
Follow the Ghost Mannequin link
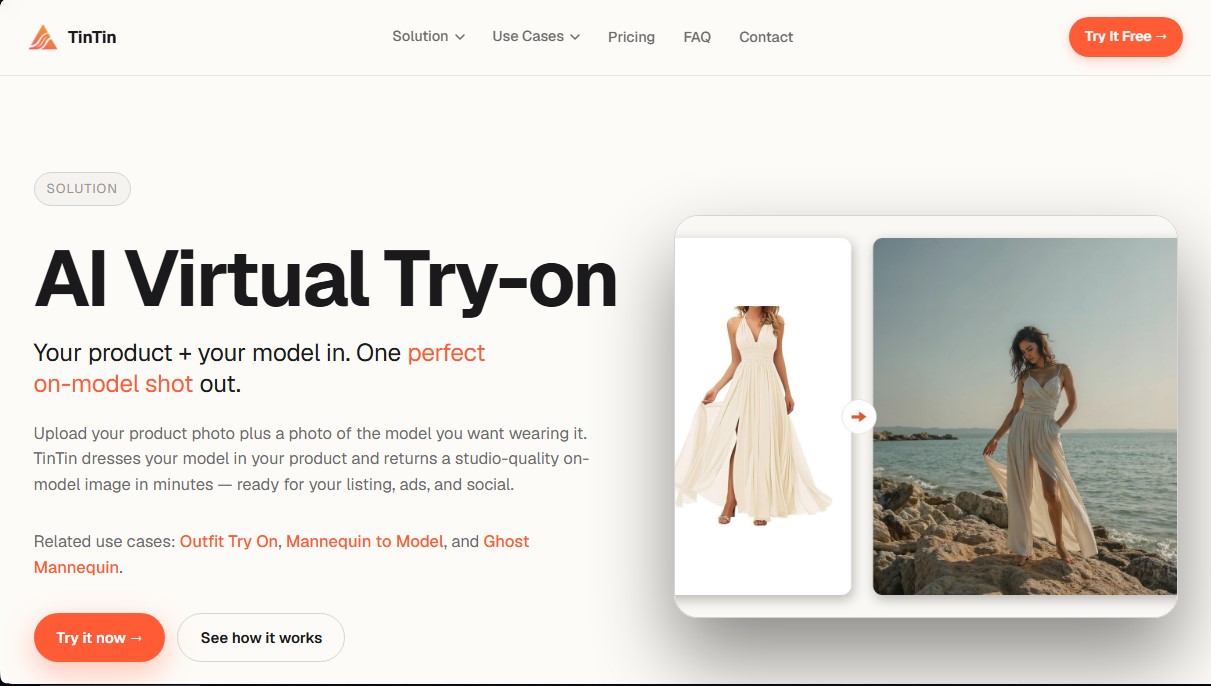pos(281,554)
